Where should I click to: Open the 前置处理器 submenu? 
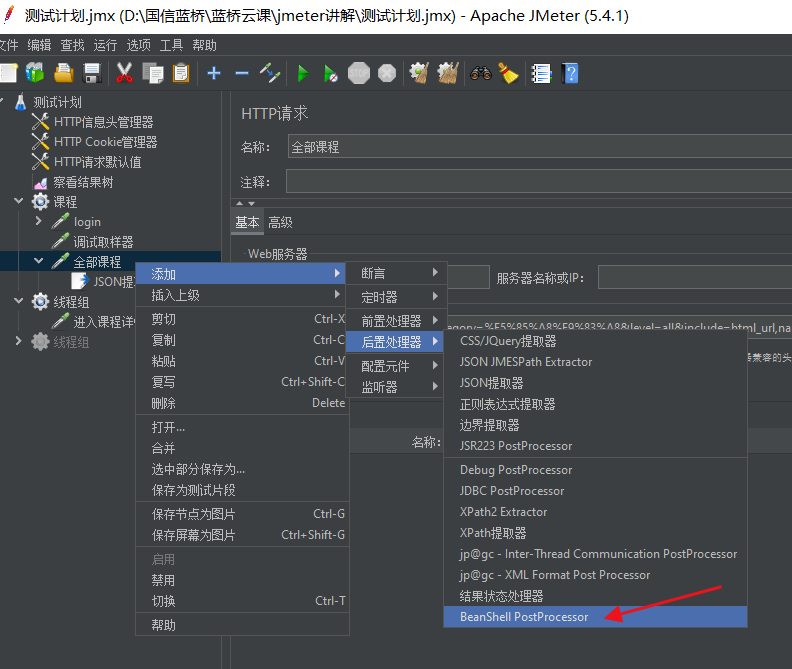point(397,321)
